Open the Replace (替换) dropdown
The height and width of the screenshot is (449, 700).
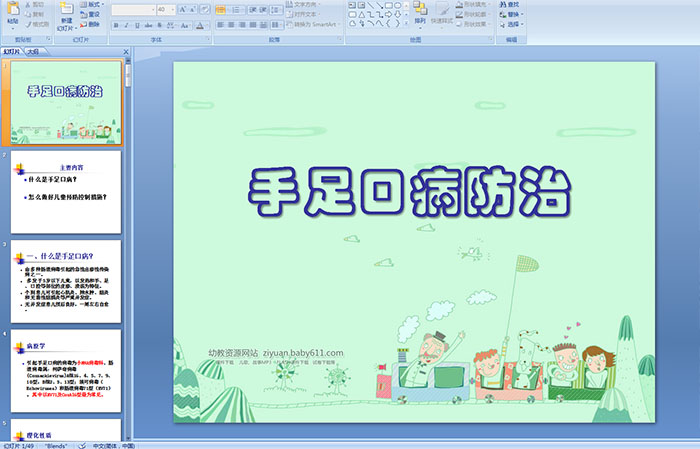coord(511,14)
